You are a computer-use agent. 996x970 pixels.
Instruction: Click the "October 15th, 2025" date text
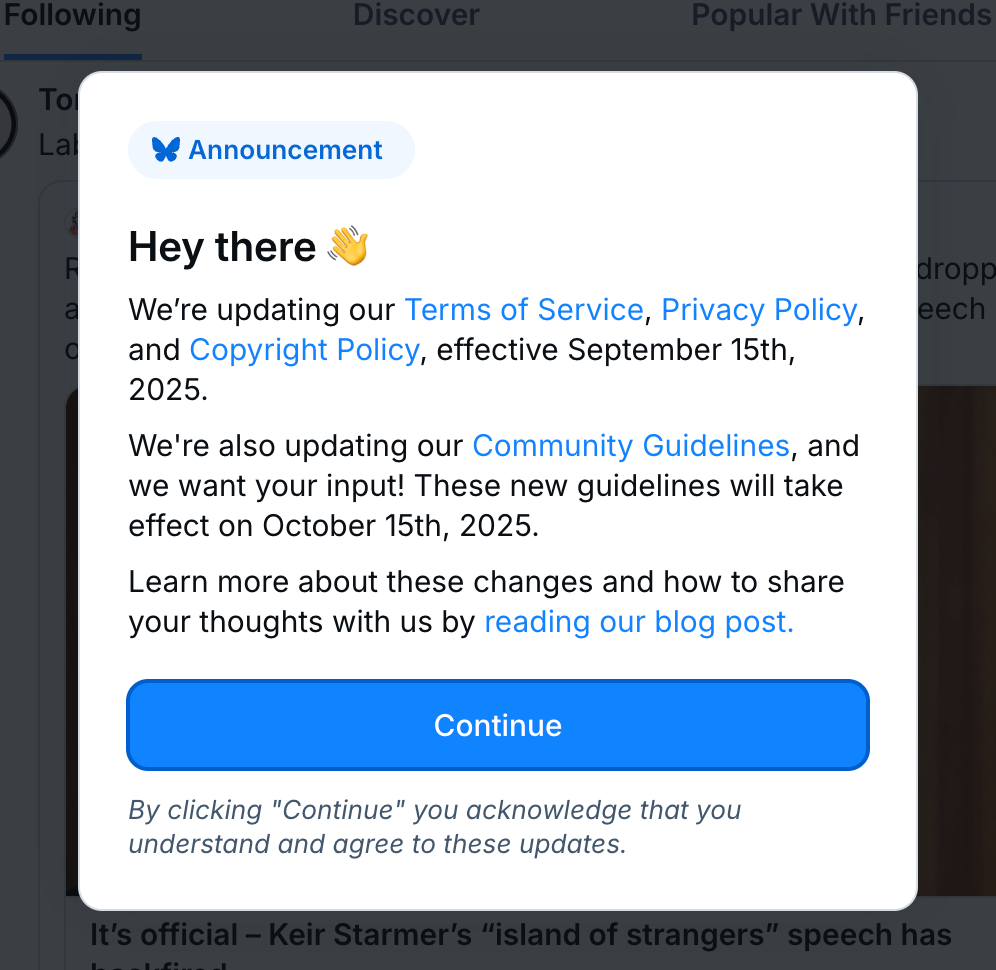coord(400,526)
